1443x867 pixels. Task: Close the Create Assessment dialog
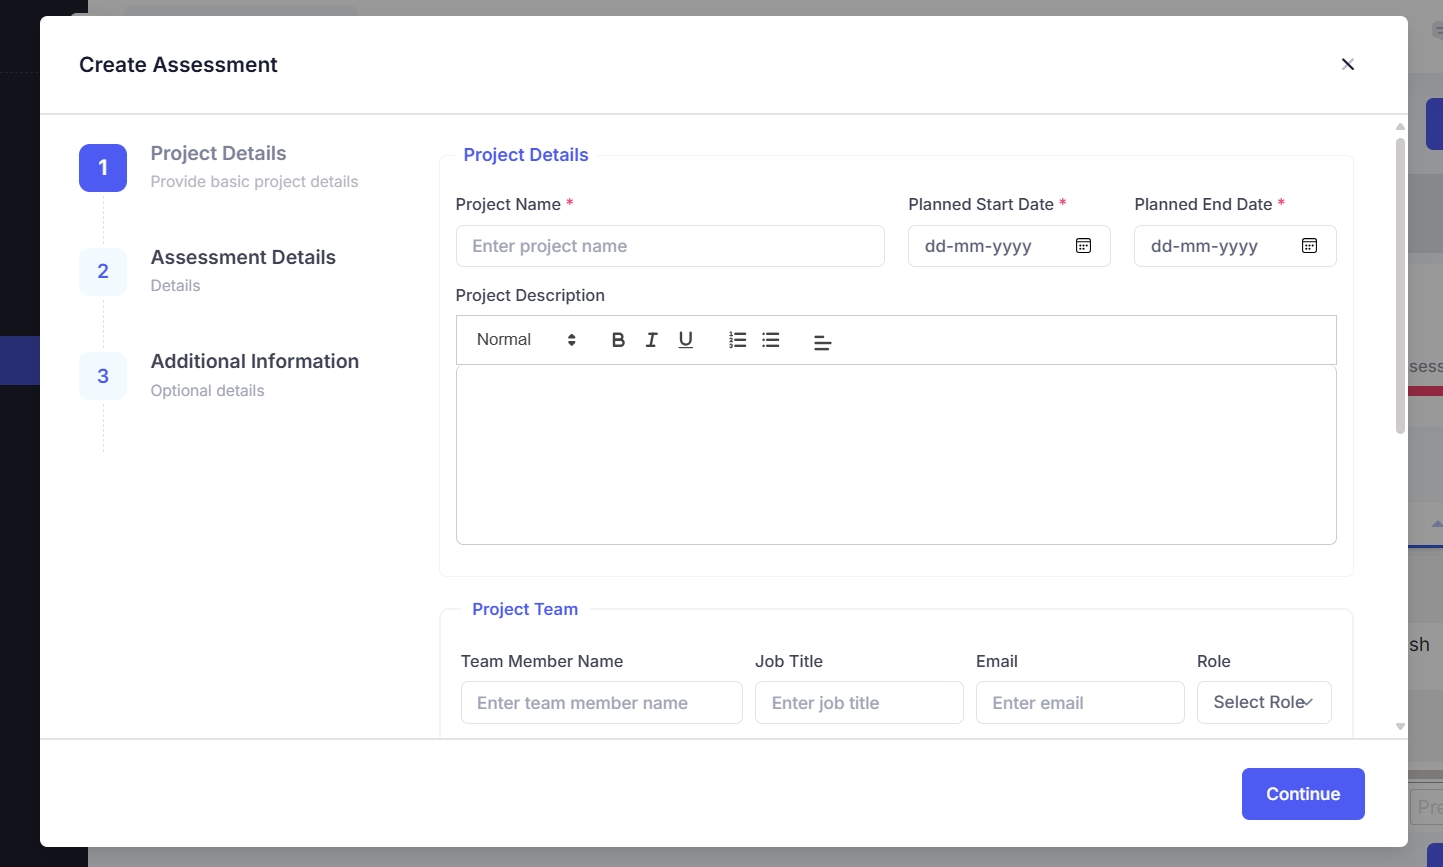click(x=1347, y=64)
